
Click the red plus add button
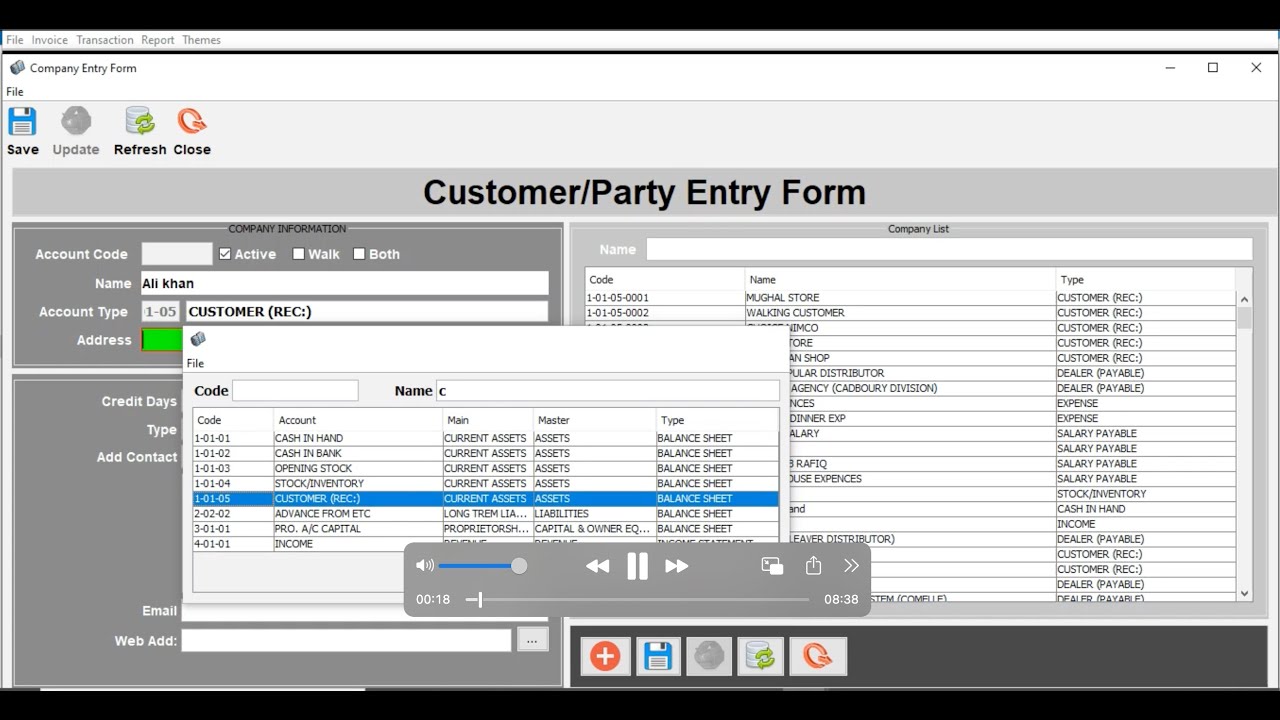coord(605,656)
